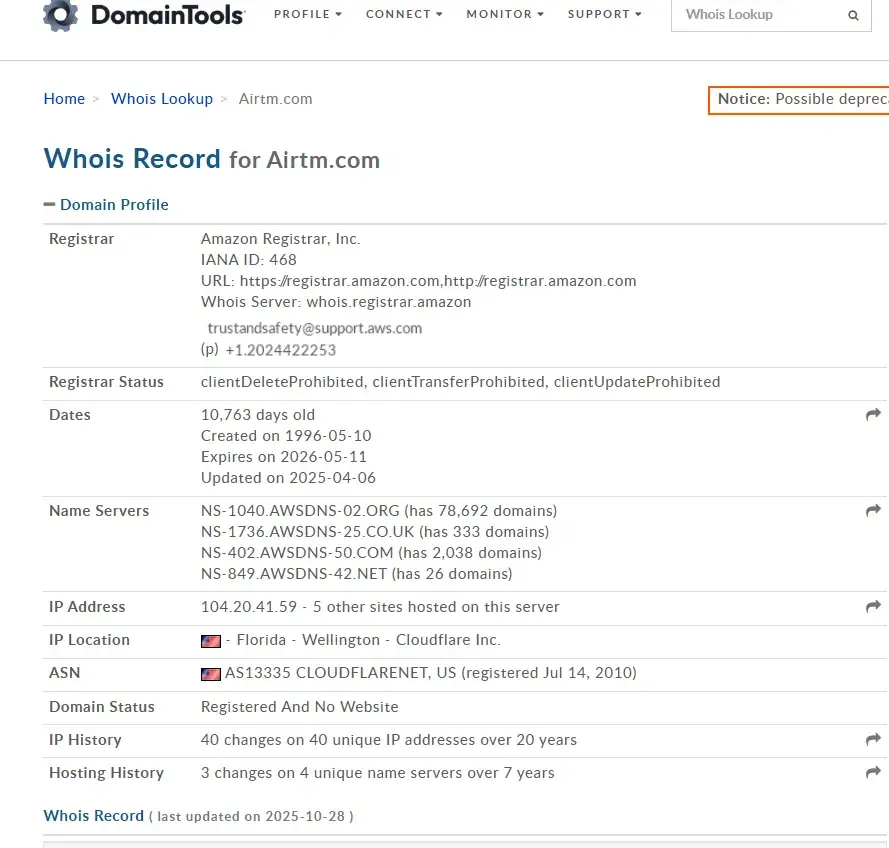Click the DomainTools wordmark

click(x=168, y=15)
